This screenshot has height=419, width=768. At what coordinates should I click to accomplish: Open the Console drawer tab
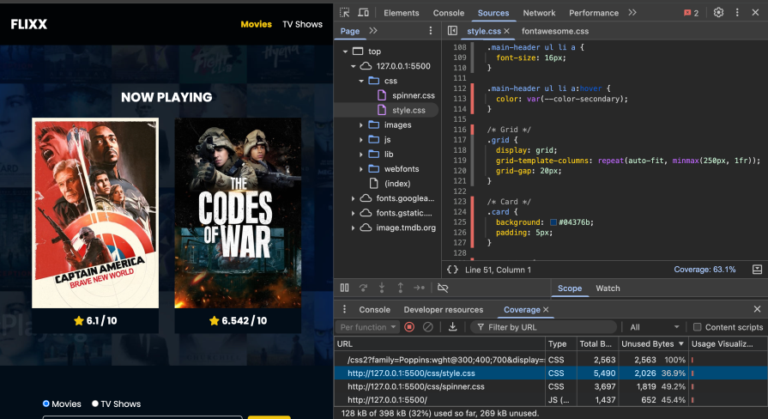pos(374,310)
